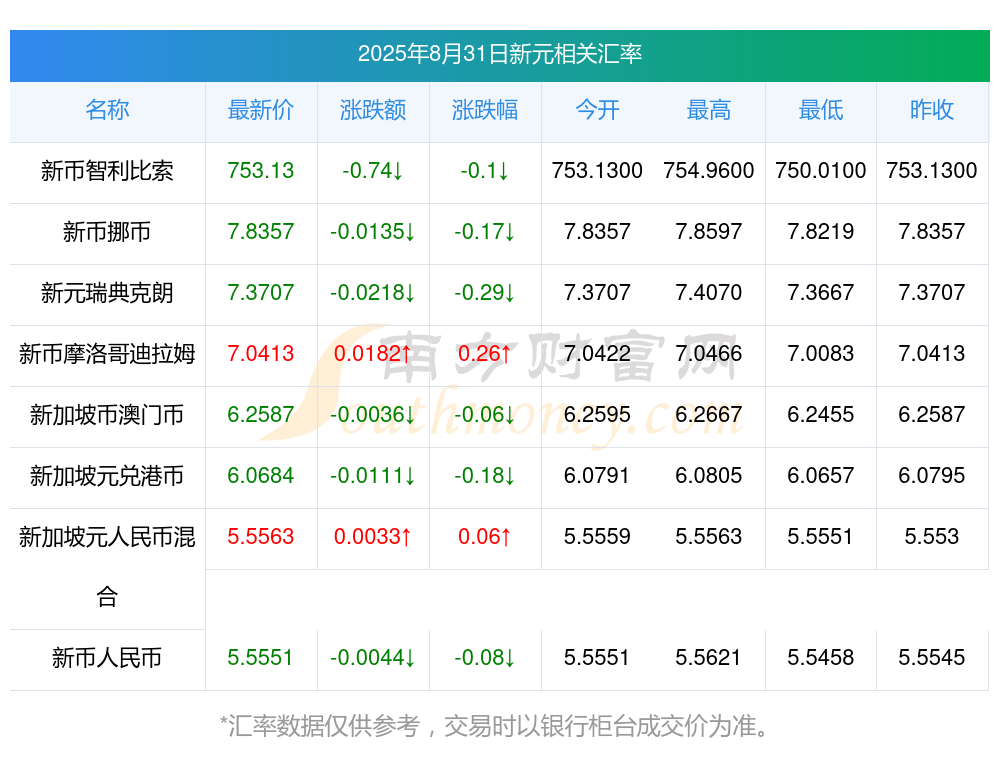Click the row name 新加坡币澳门币
Viewport: 1000px width, 757px height.
(x=107, y=415)
